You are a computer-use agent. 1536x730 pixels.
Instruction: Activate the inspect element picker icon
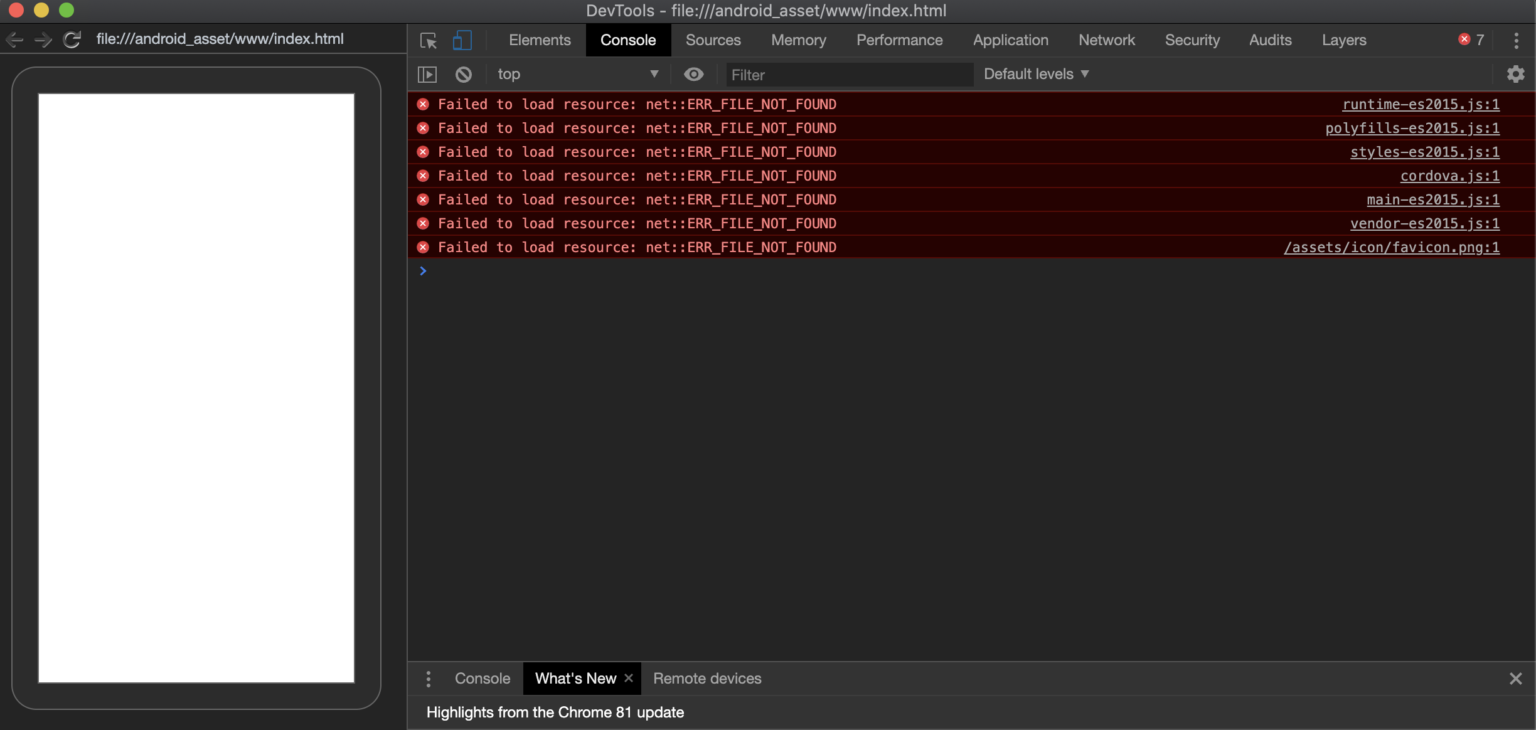[x=428, y=40]
